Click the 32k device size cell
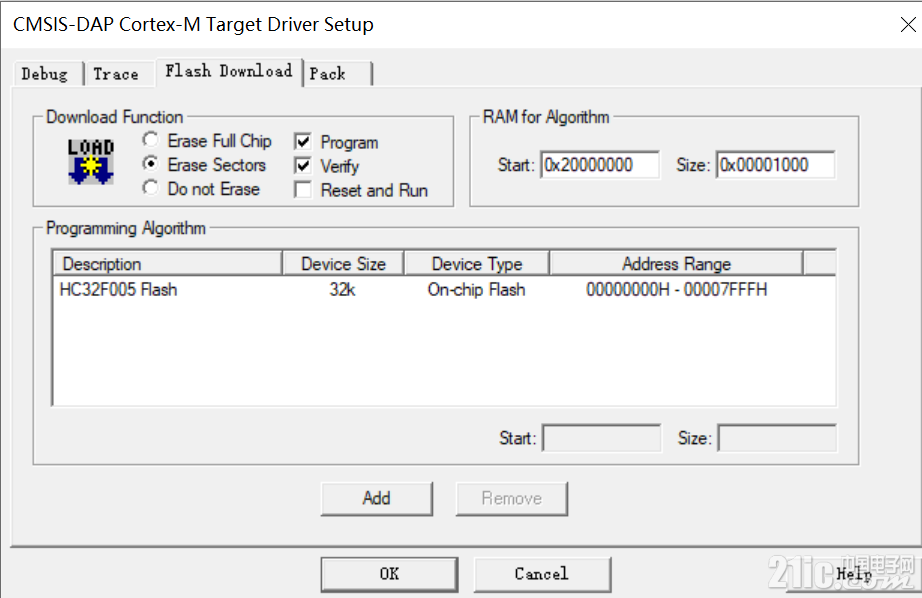The width and height of the screenshot is (922, 598). coord(342,290)
